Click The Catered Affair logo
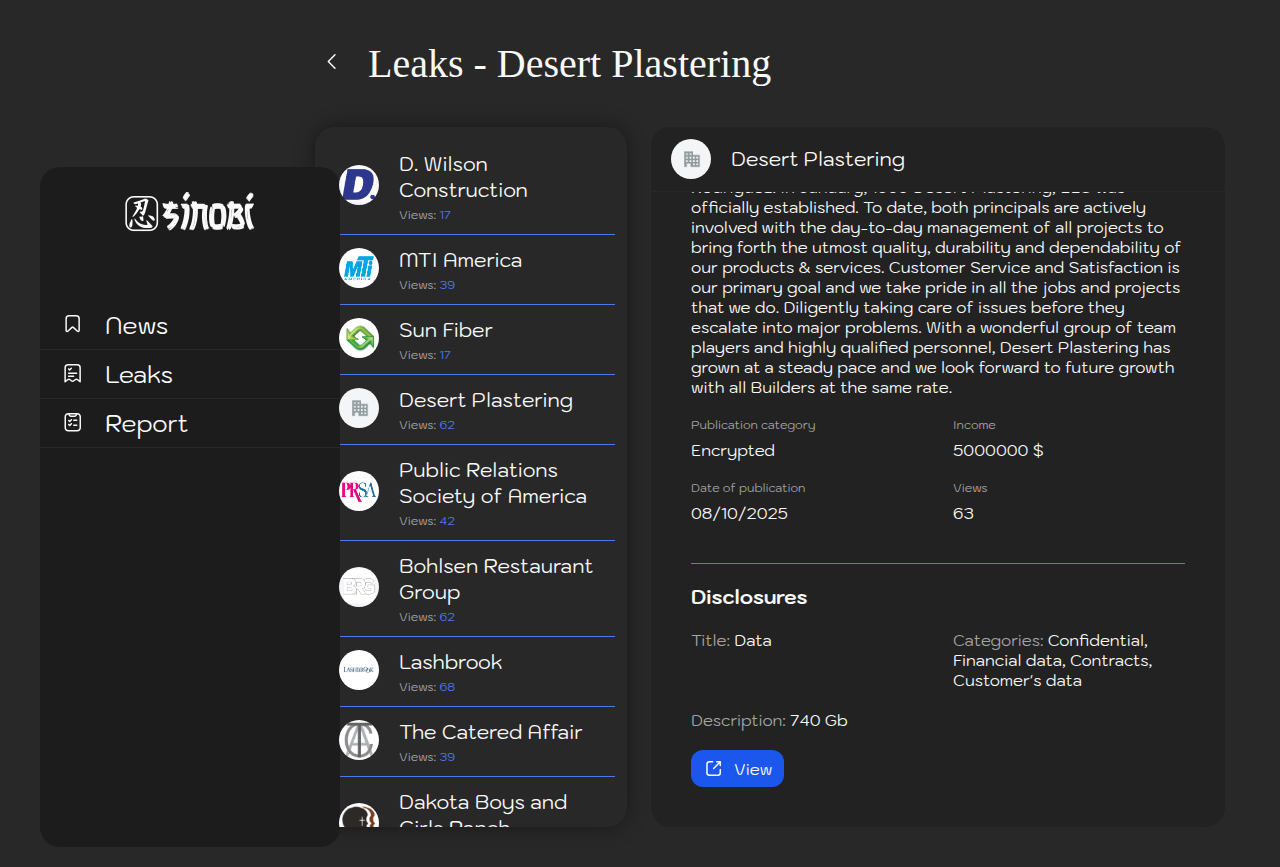The image size is (1280, 867). click(359, 740)
